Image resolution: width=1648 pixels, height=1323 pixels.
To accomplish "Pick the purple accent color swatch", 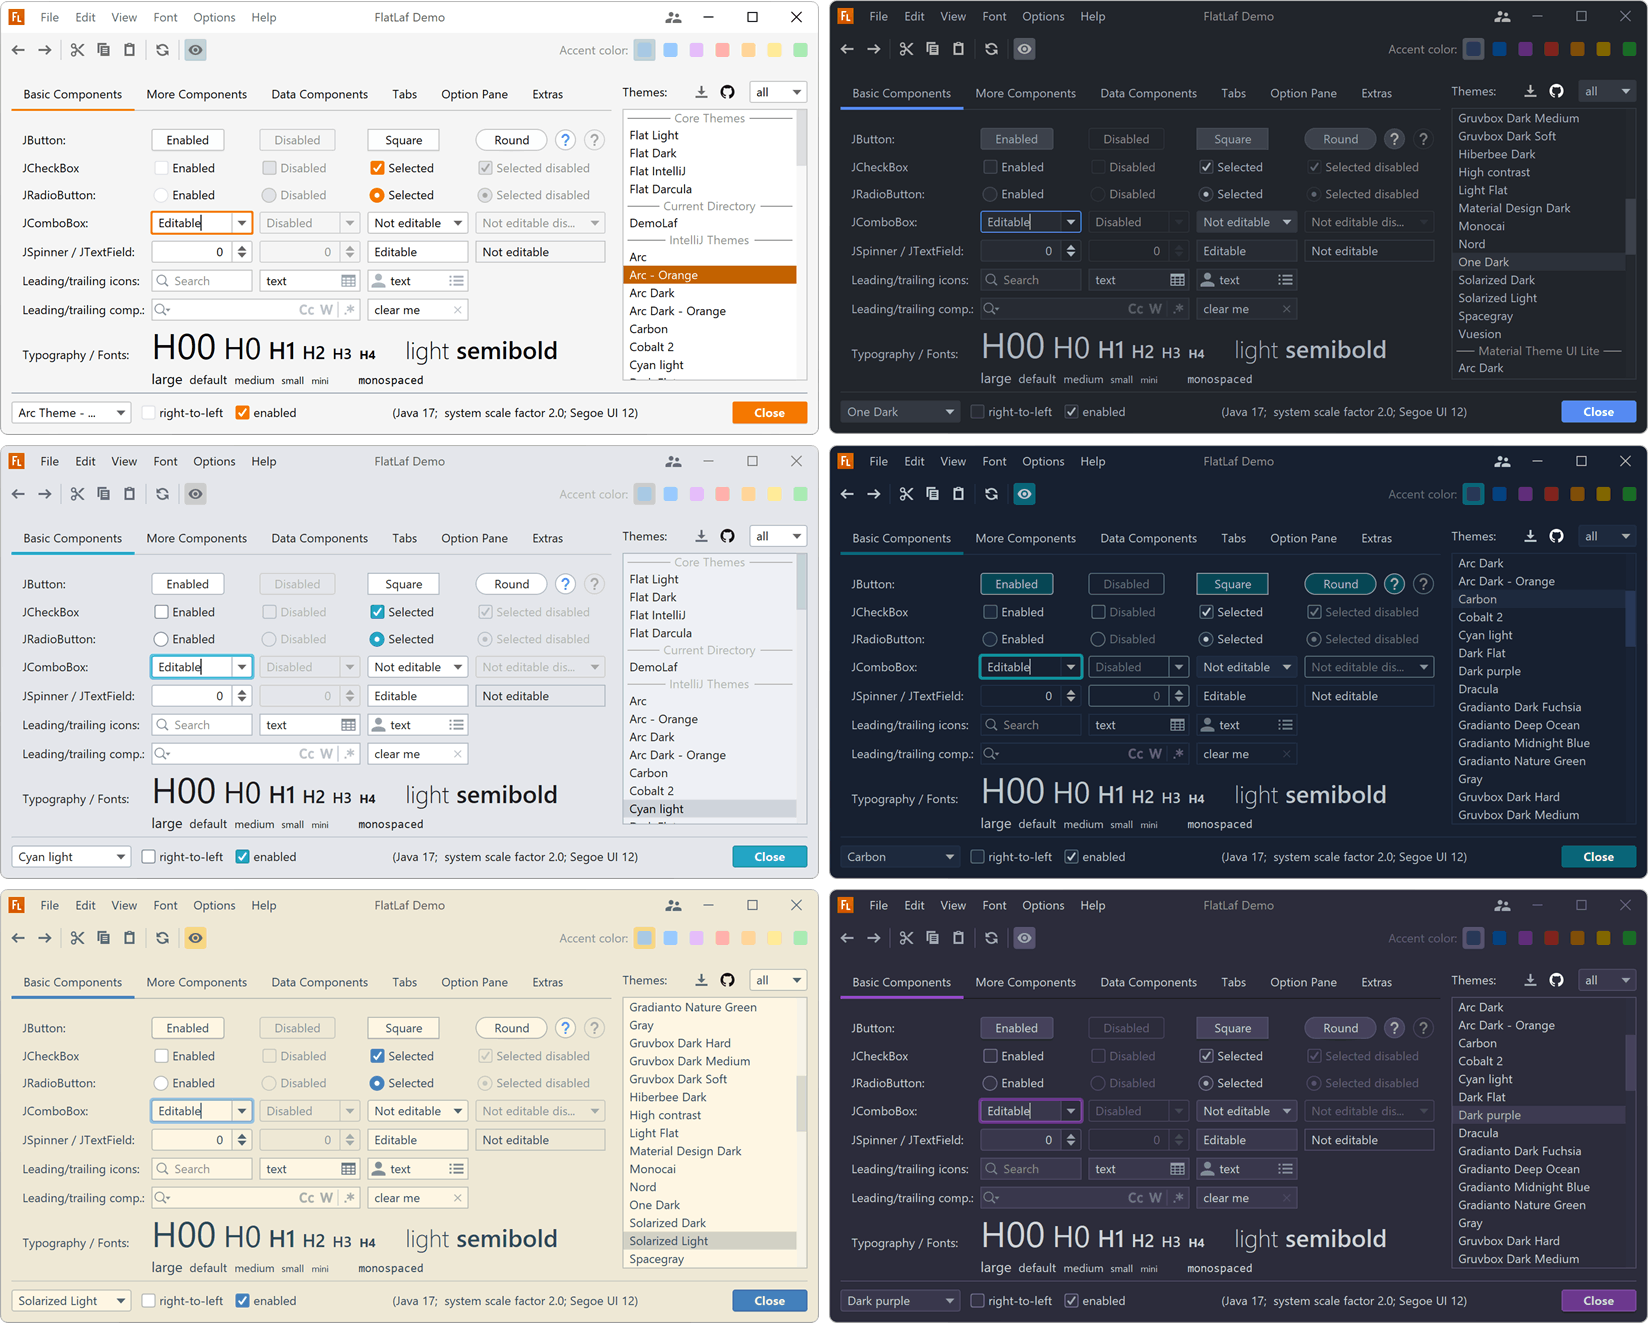I will click(696, 49).
